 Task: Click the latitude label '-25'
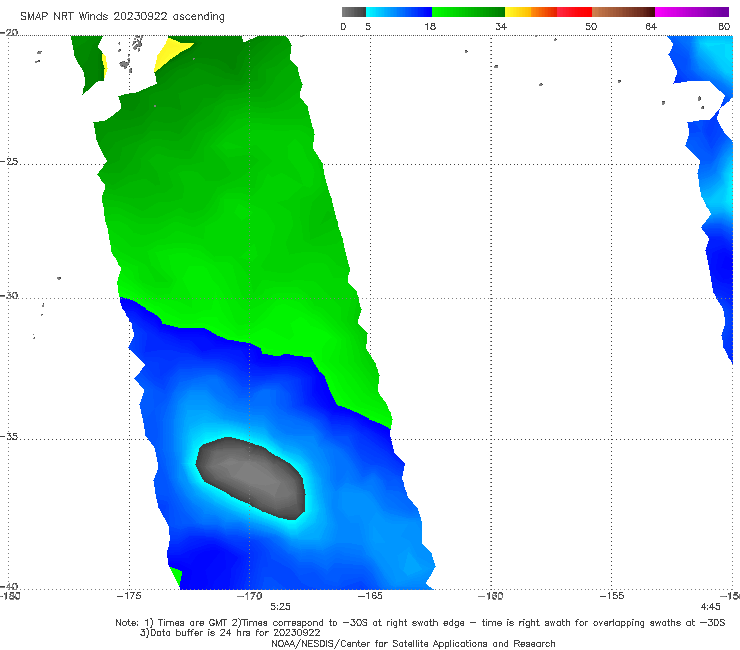click(9, 161)
